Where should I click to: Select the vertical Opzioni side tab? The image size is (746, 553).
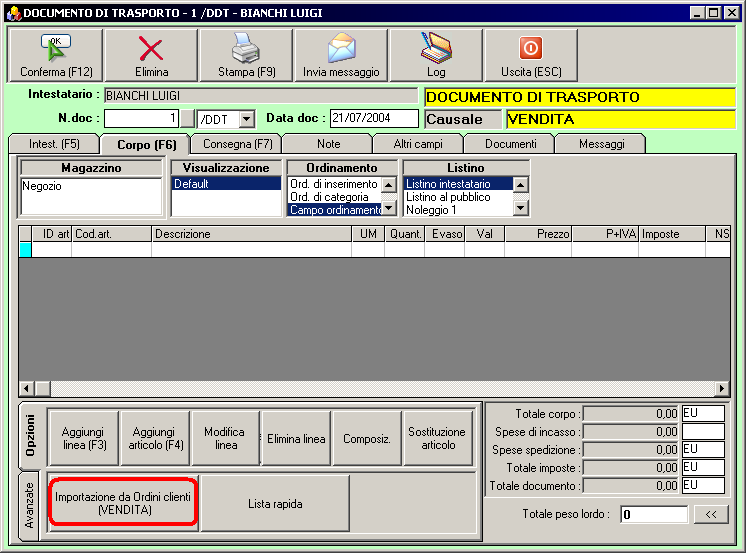[x=29, y=435]
